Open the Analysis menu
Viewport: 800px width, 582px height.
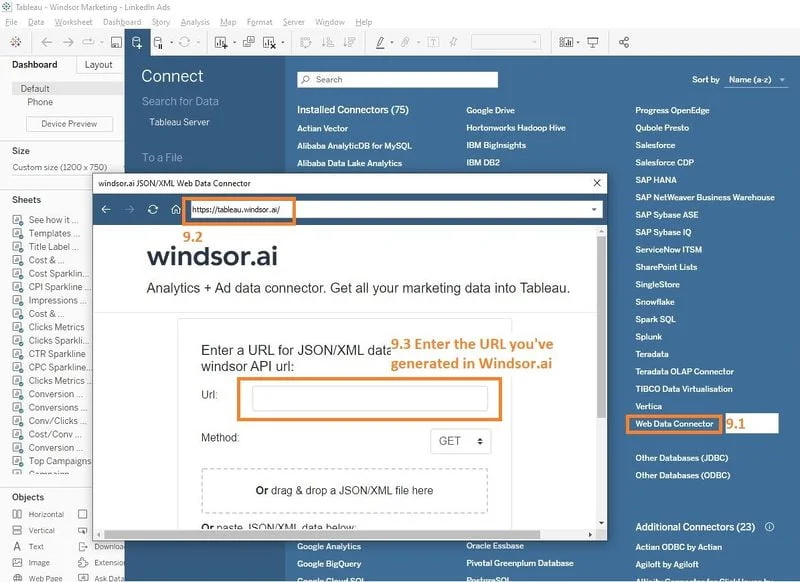point(195,22)
